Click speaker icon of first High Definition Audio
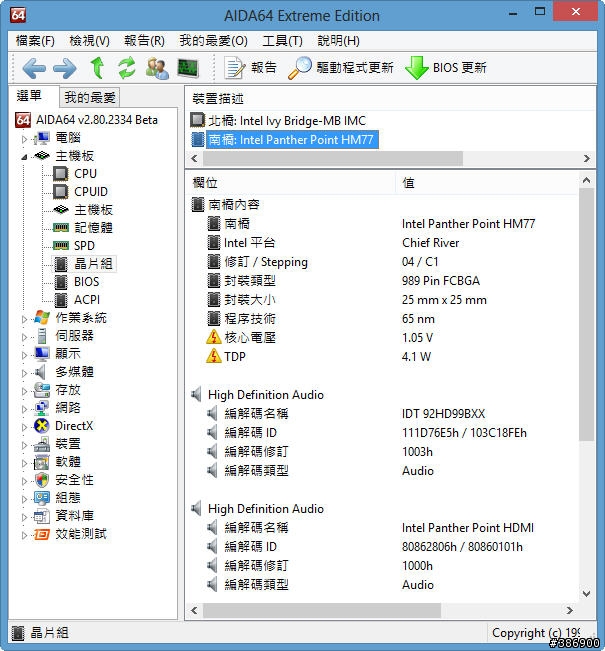The width and height of the screenshot is (605, 651). coord(197,394)
